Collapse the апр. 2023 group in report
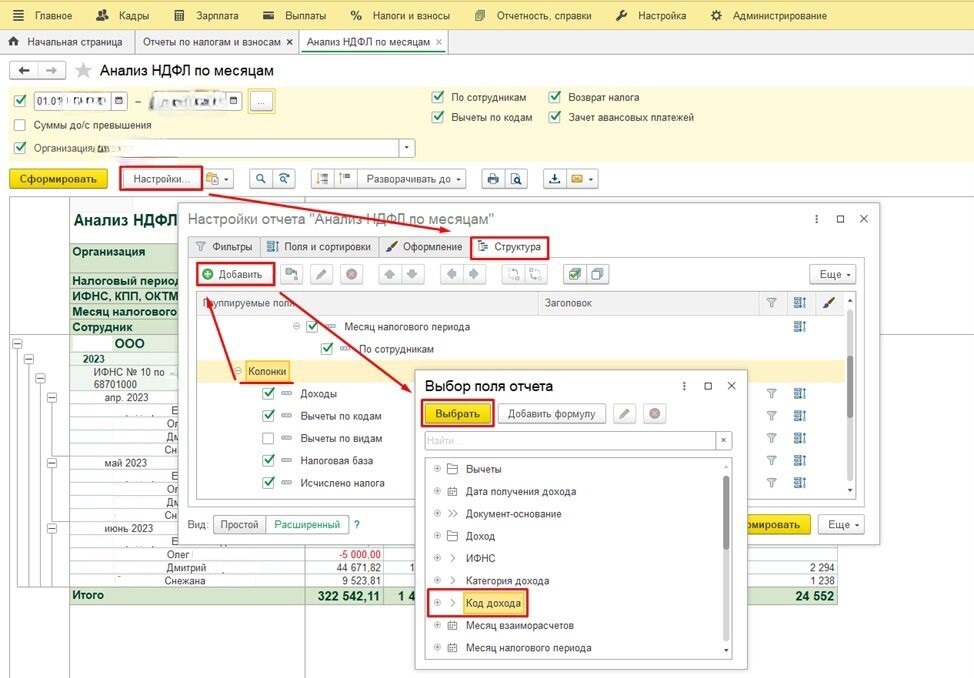 [52, 398]
